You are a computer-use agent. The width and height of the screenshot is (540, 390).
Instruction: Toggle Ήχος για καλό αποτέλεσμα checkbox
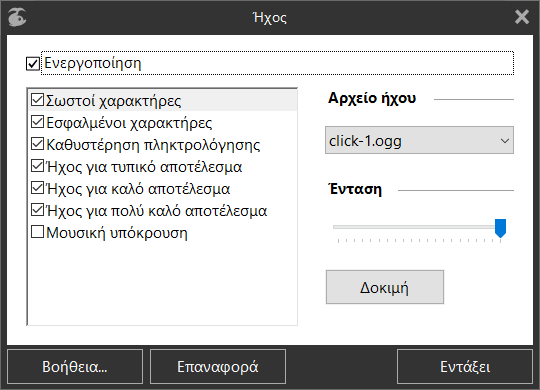[37, 188]
